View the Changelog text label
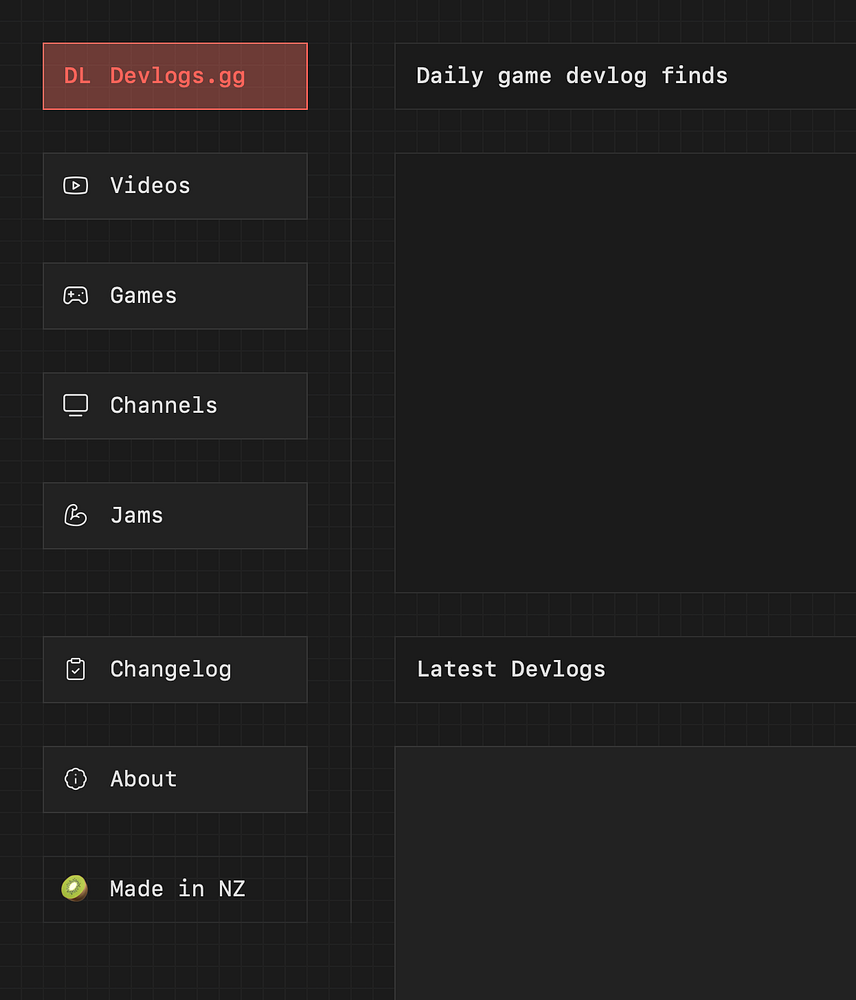This screenshot has width=856, height=1000. coord(170,670)
